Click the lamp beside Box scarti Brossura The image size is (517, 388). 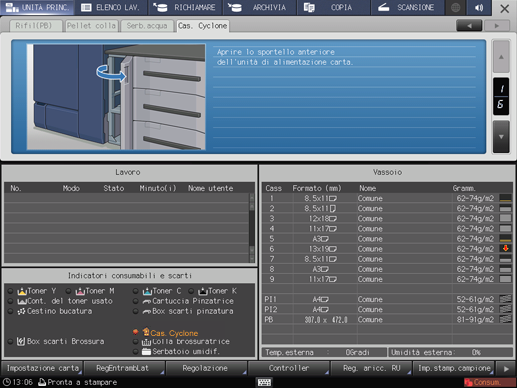pos(11,341)
